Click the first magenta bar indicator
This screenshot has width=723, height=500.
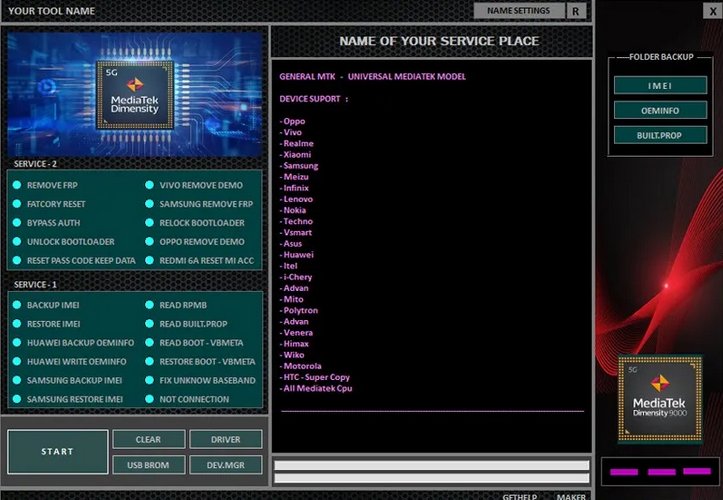click(624, 472)
